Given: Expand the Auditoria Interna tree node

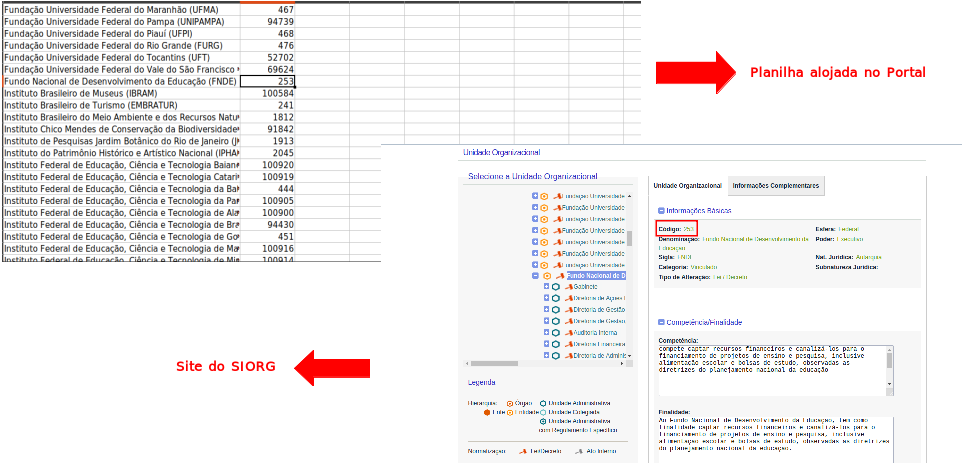Looking at the screenshot, I should pyautogui.click(x=546, y=332).
